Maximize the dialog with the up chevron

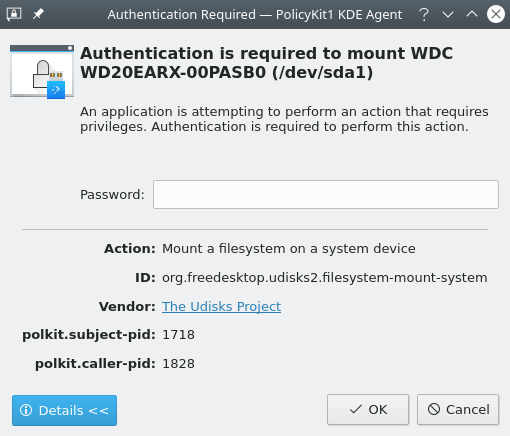point(472,14)
